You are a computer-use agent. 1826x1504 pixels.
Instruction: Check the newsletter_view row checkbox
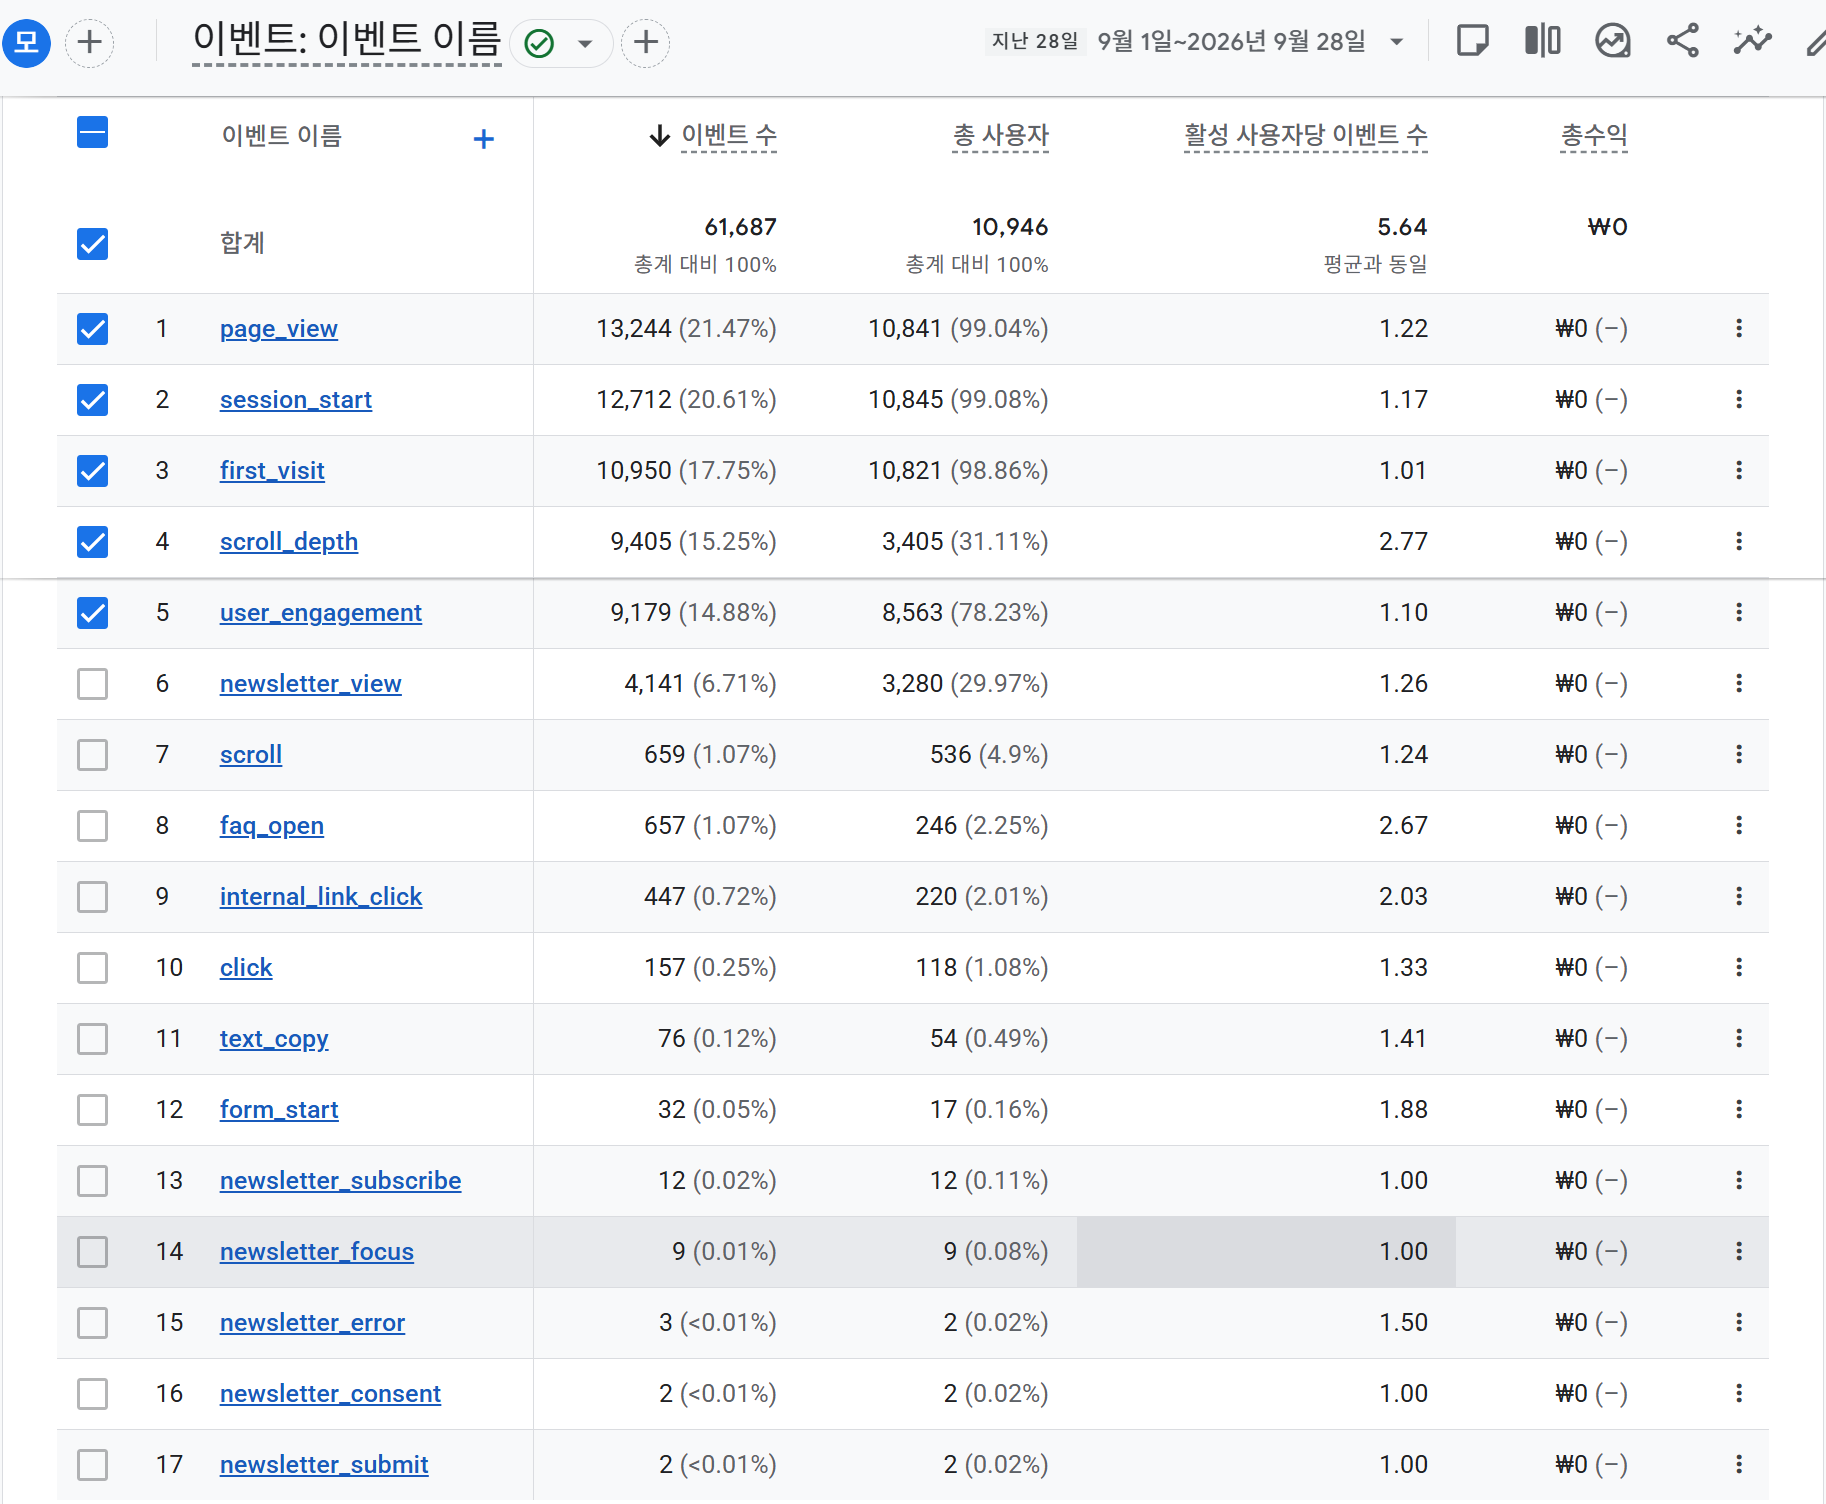pyautogui.click(x=92, y=683)
